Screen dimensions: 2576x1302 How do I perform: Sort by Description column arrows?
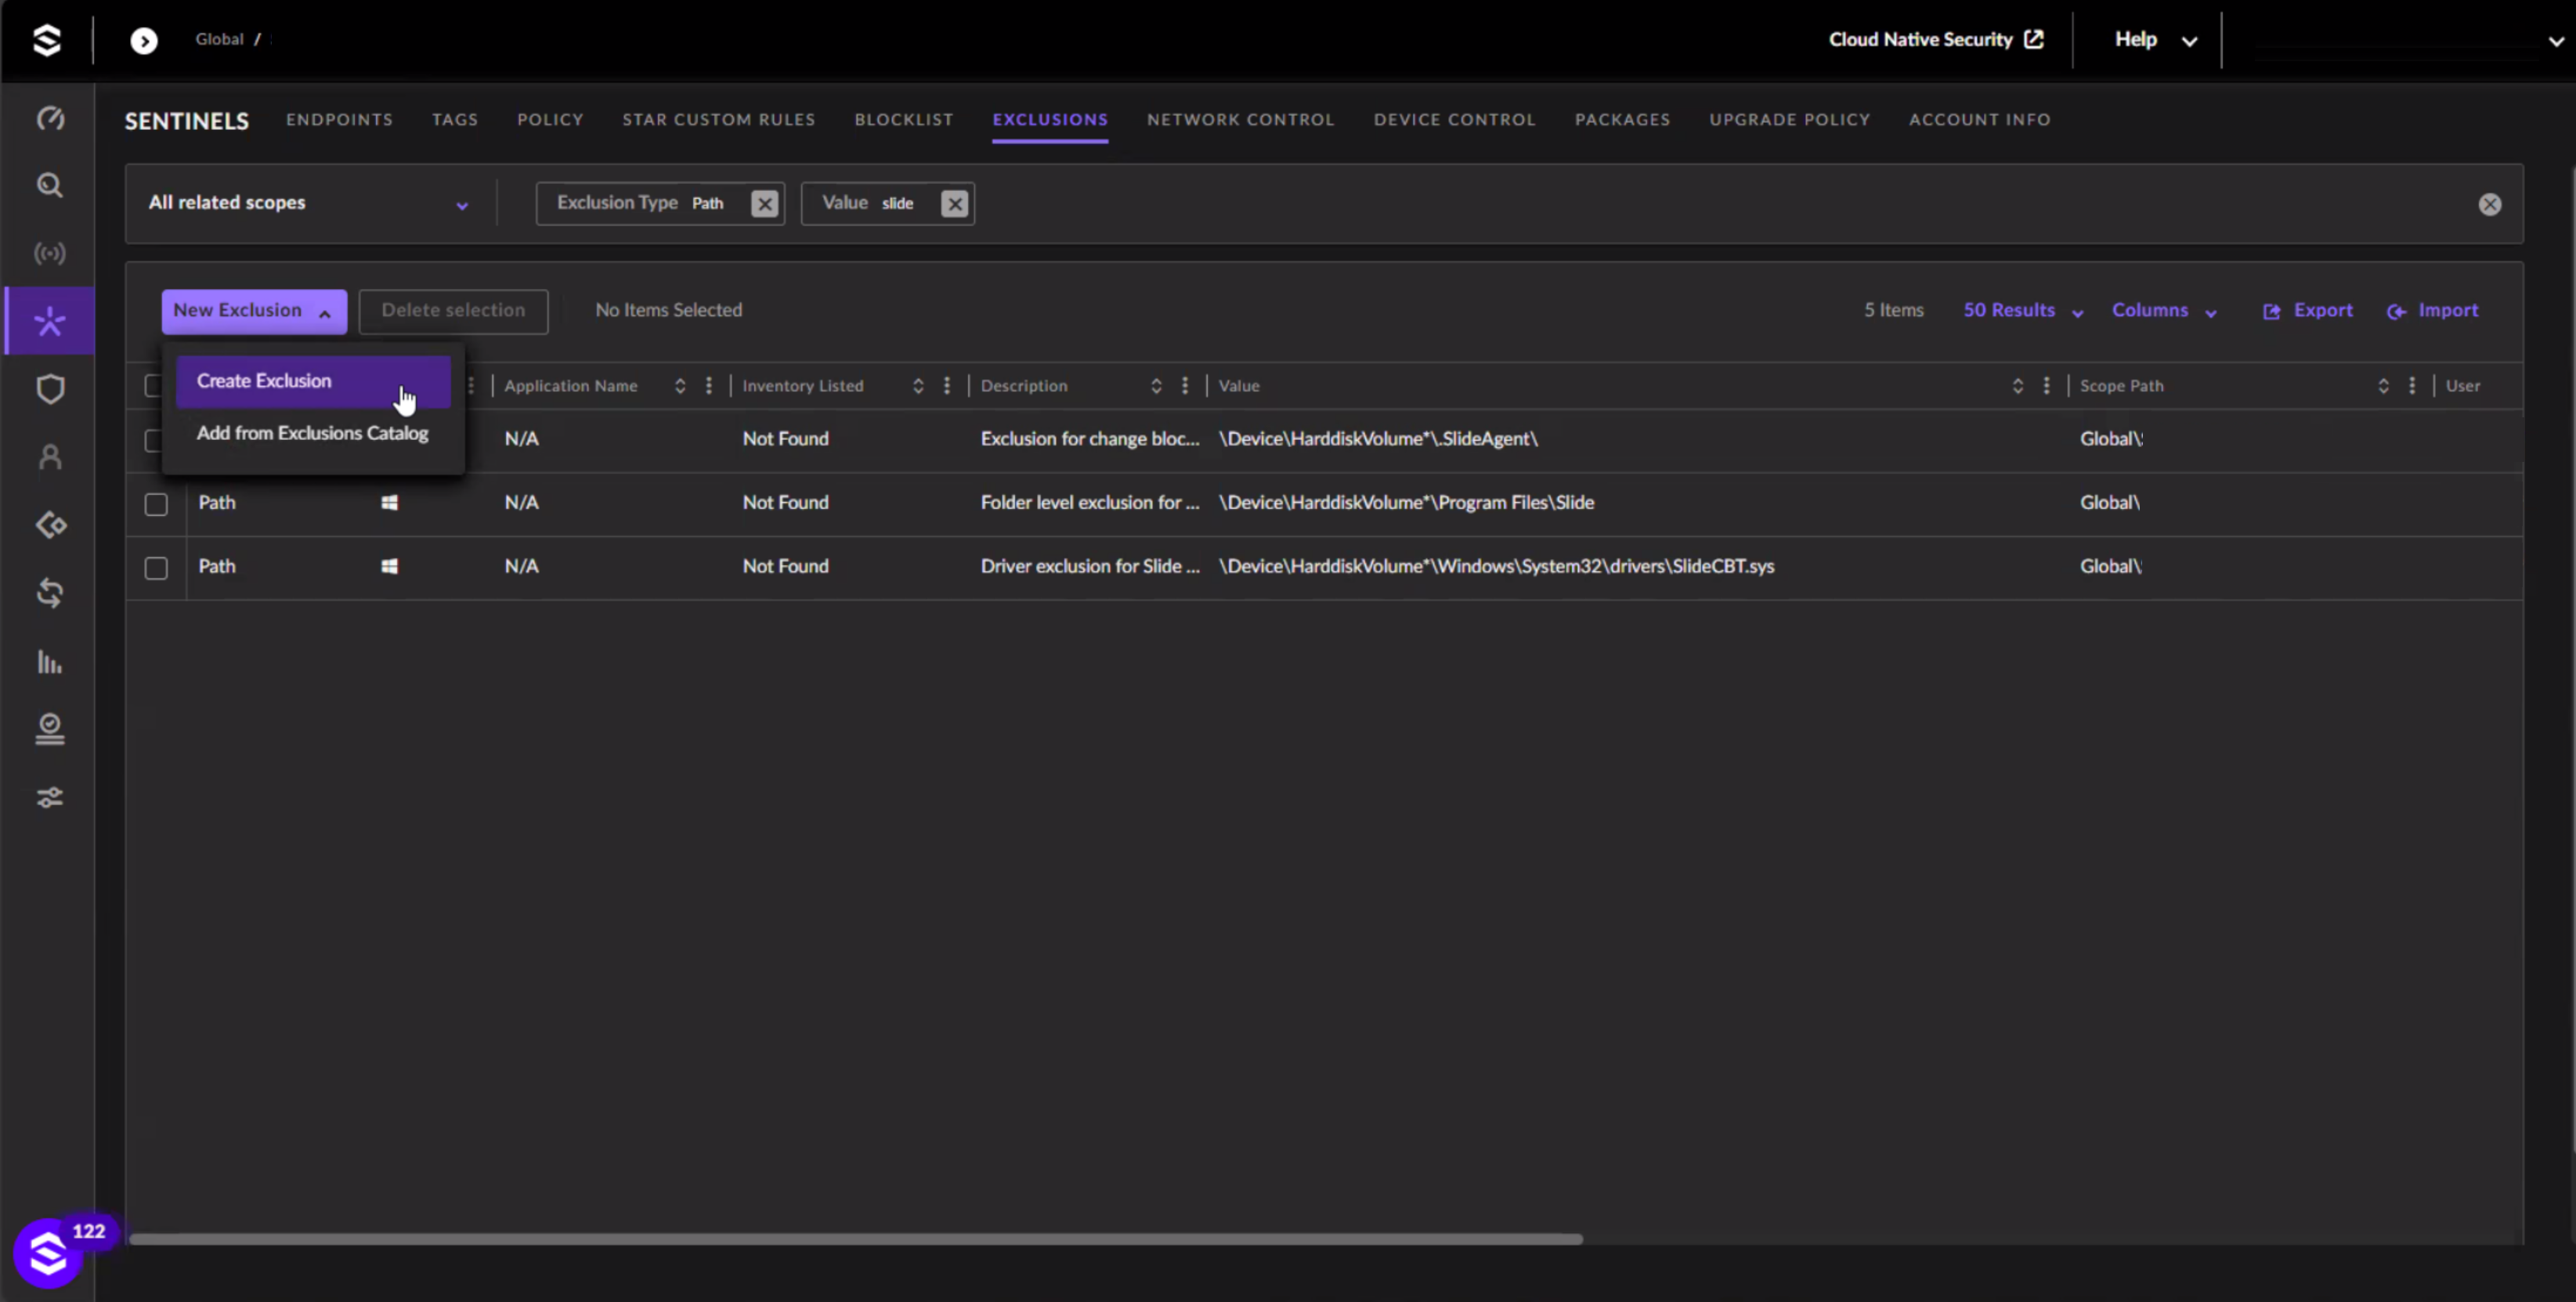click(x=1156, y=386)
